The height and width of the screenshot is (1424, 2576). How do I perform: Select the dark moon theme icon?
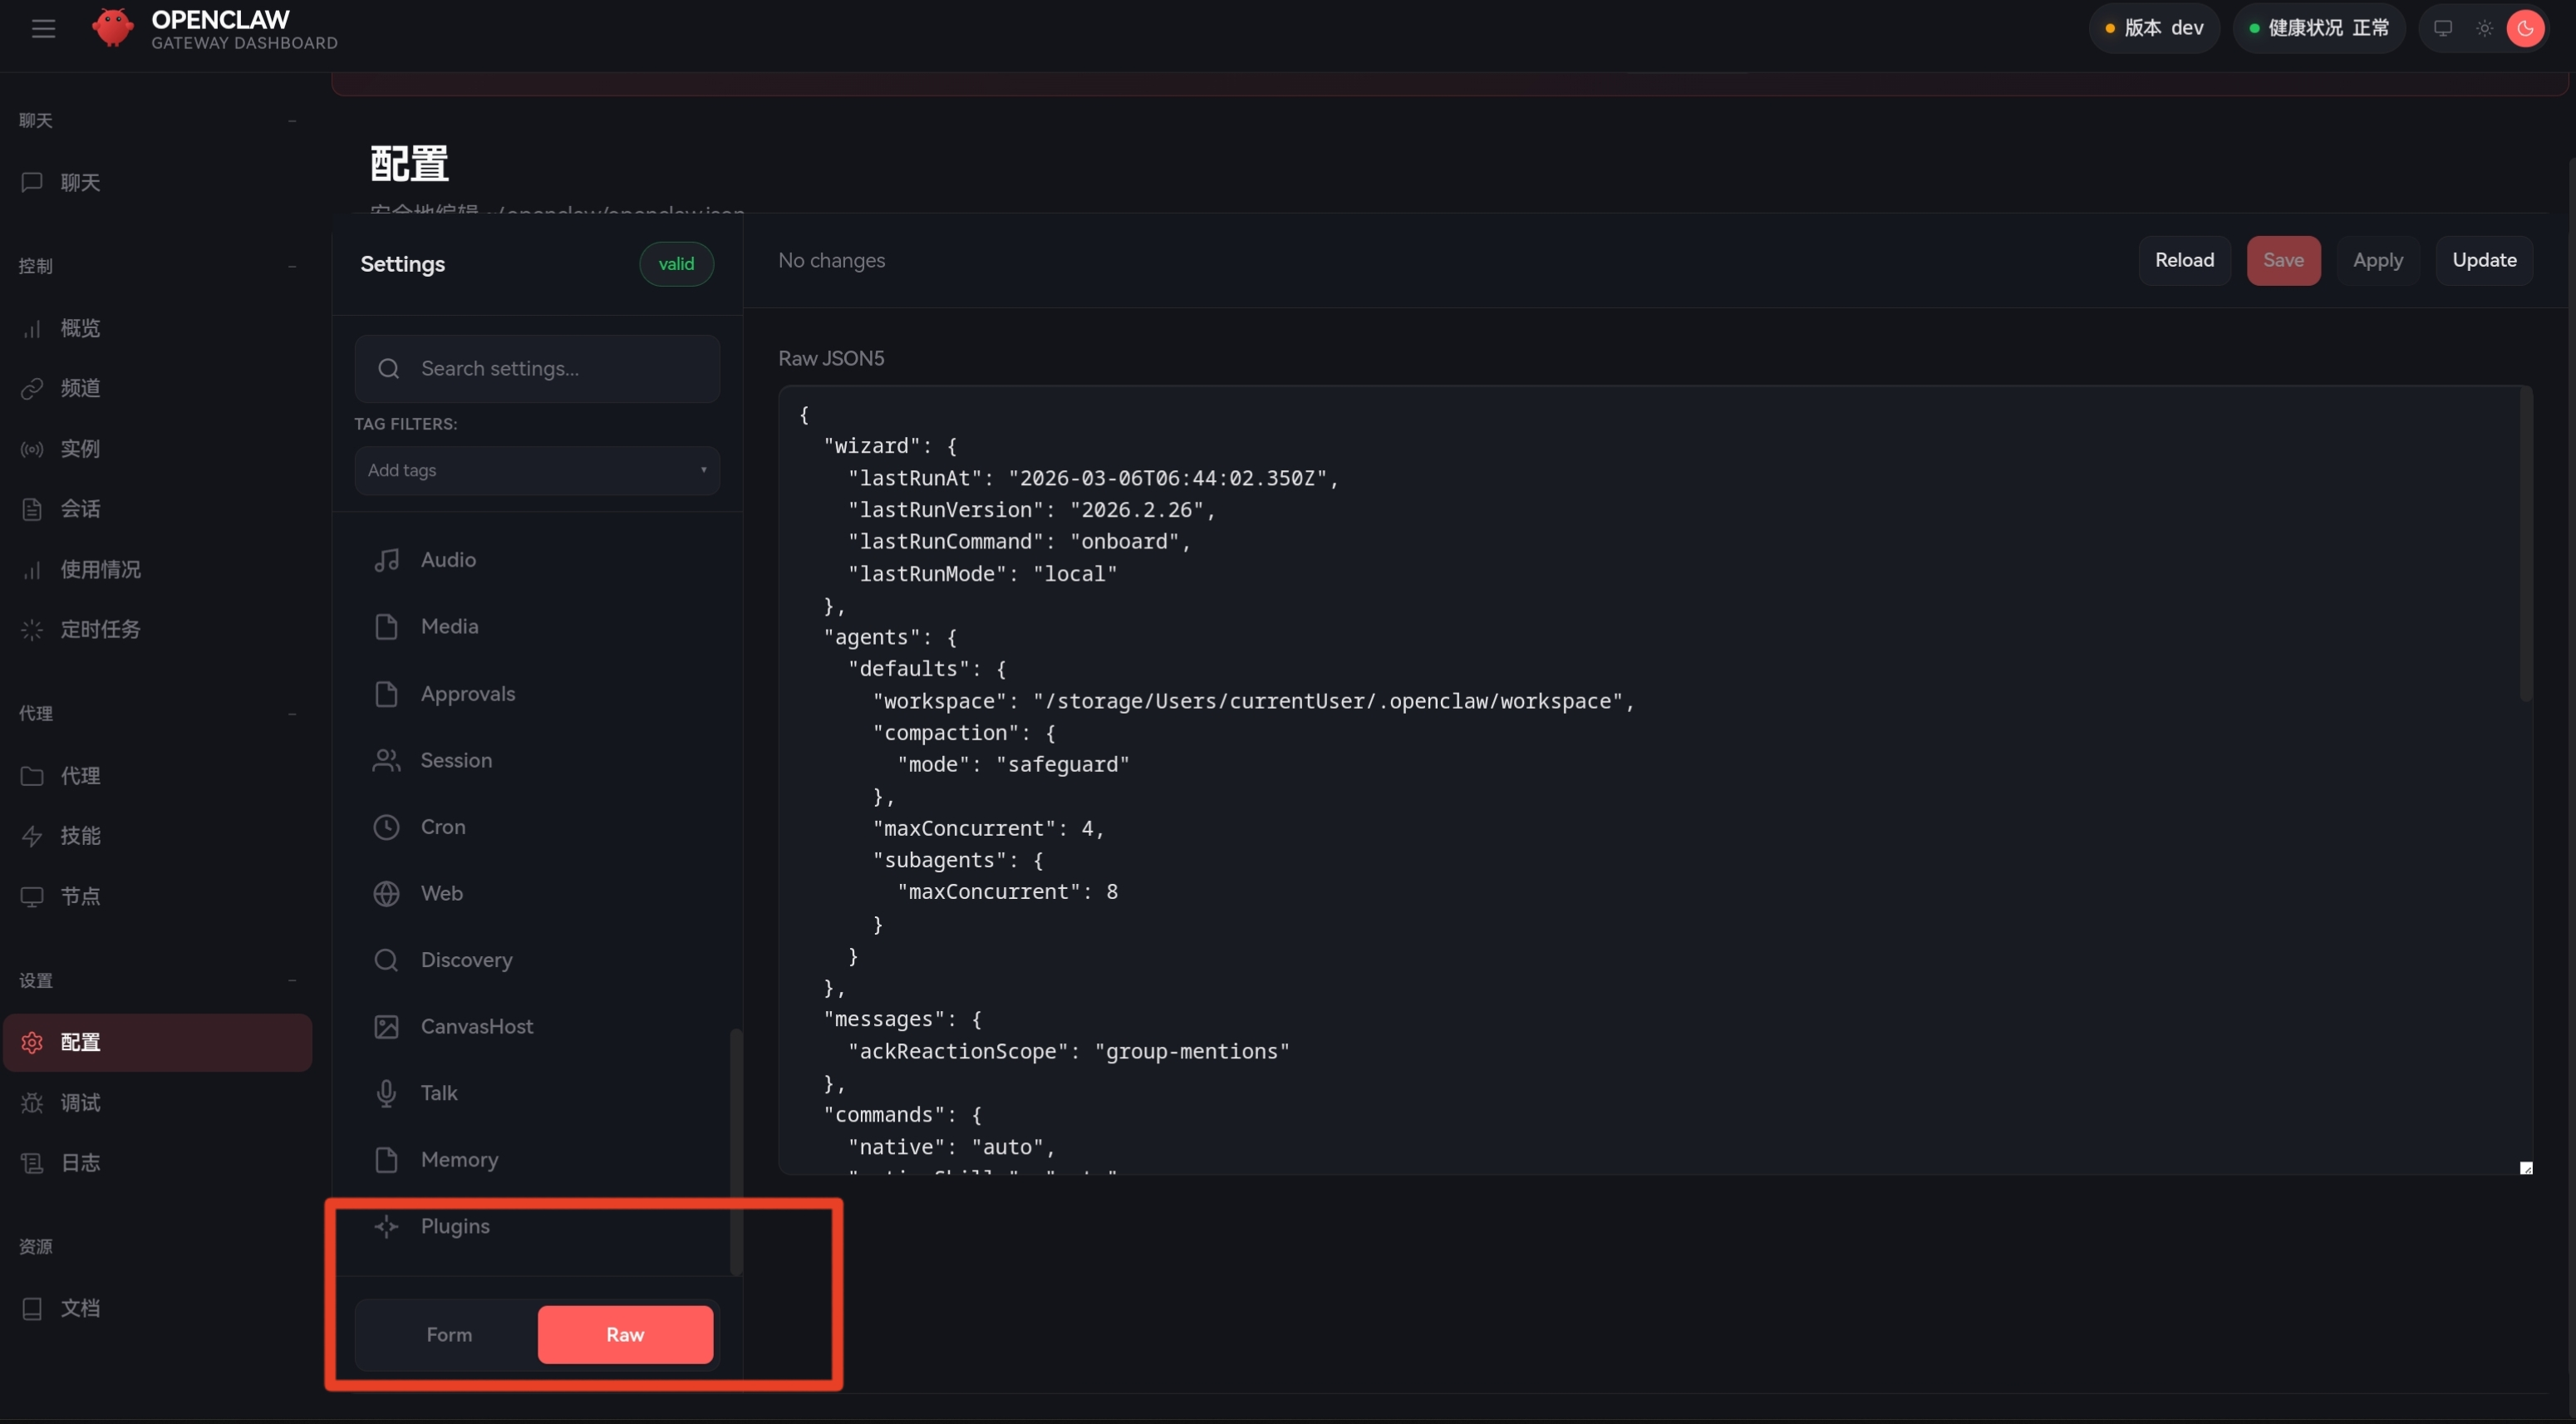coord(2525,28)
